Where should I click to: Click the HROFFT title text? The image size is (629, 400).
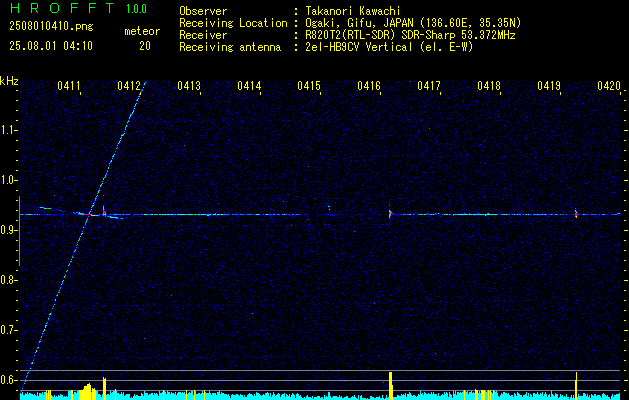click(63, 8)
